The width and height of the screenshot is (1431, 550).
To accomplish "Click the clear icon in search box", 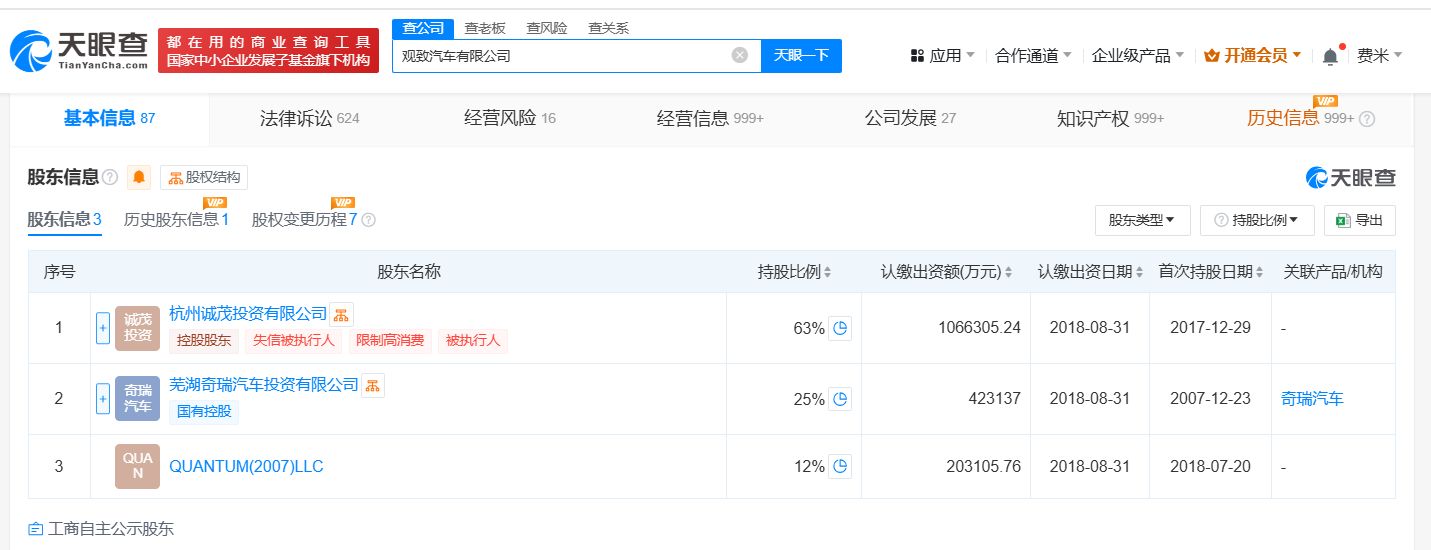I will [x=740, y=56].
